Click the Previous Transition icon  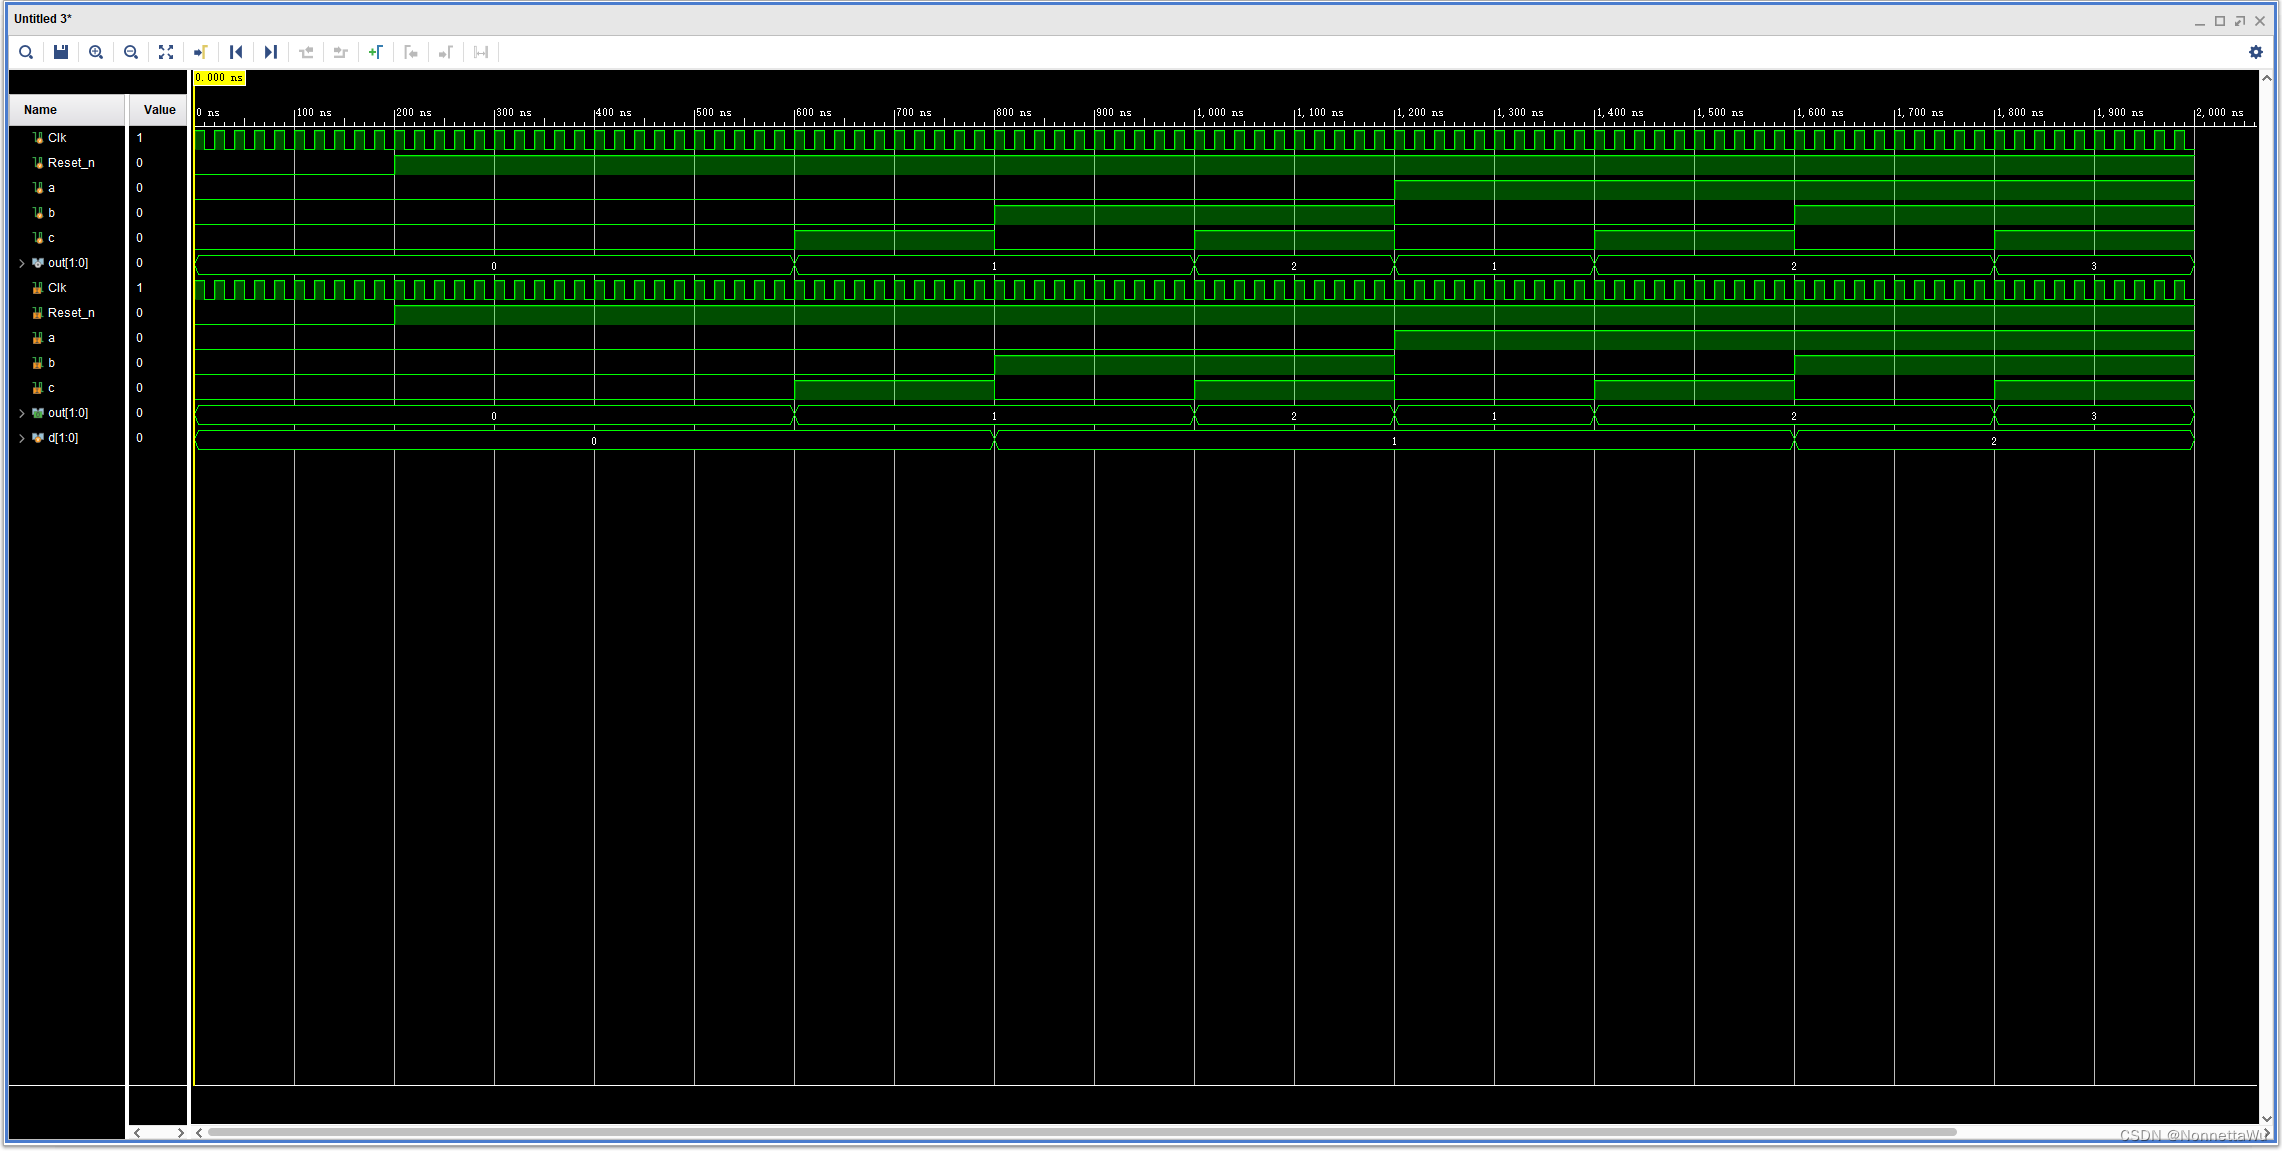[306, 52]
